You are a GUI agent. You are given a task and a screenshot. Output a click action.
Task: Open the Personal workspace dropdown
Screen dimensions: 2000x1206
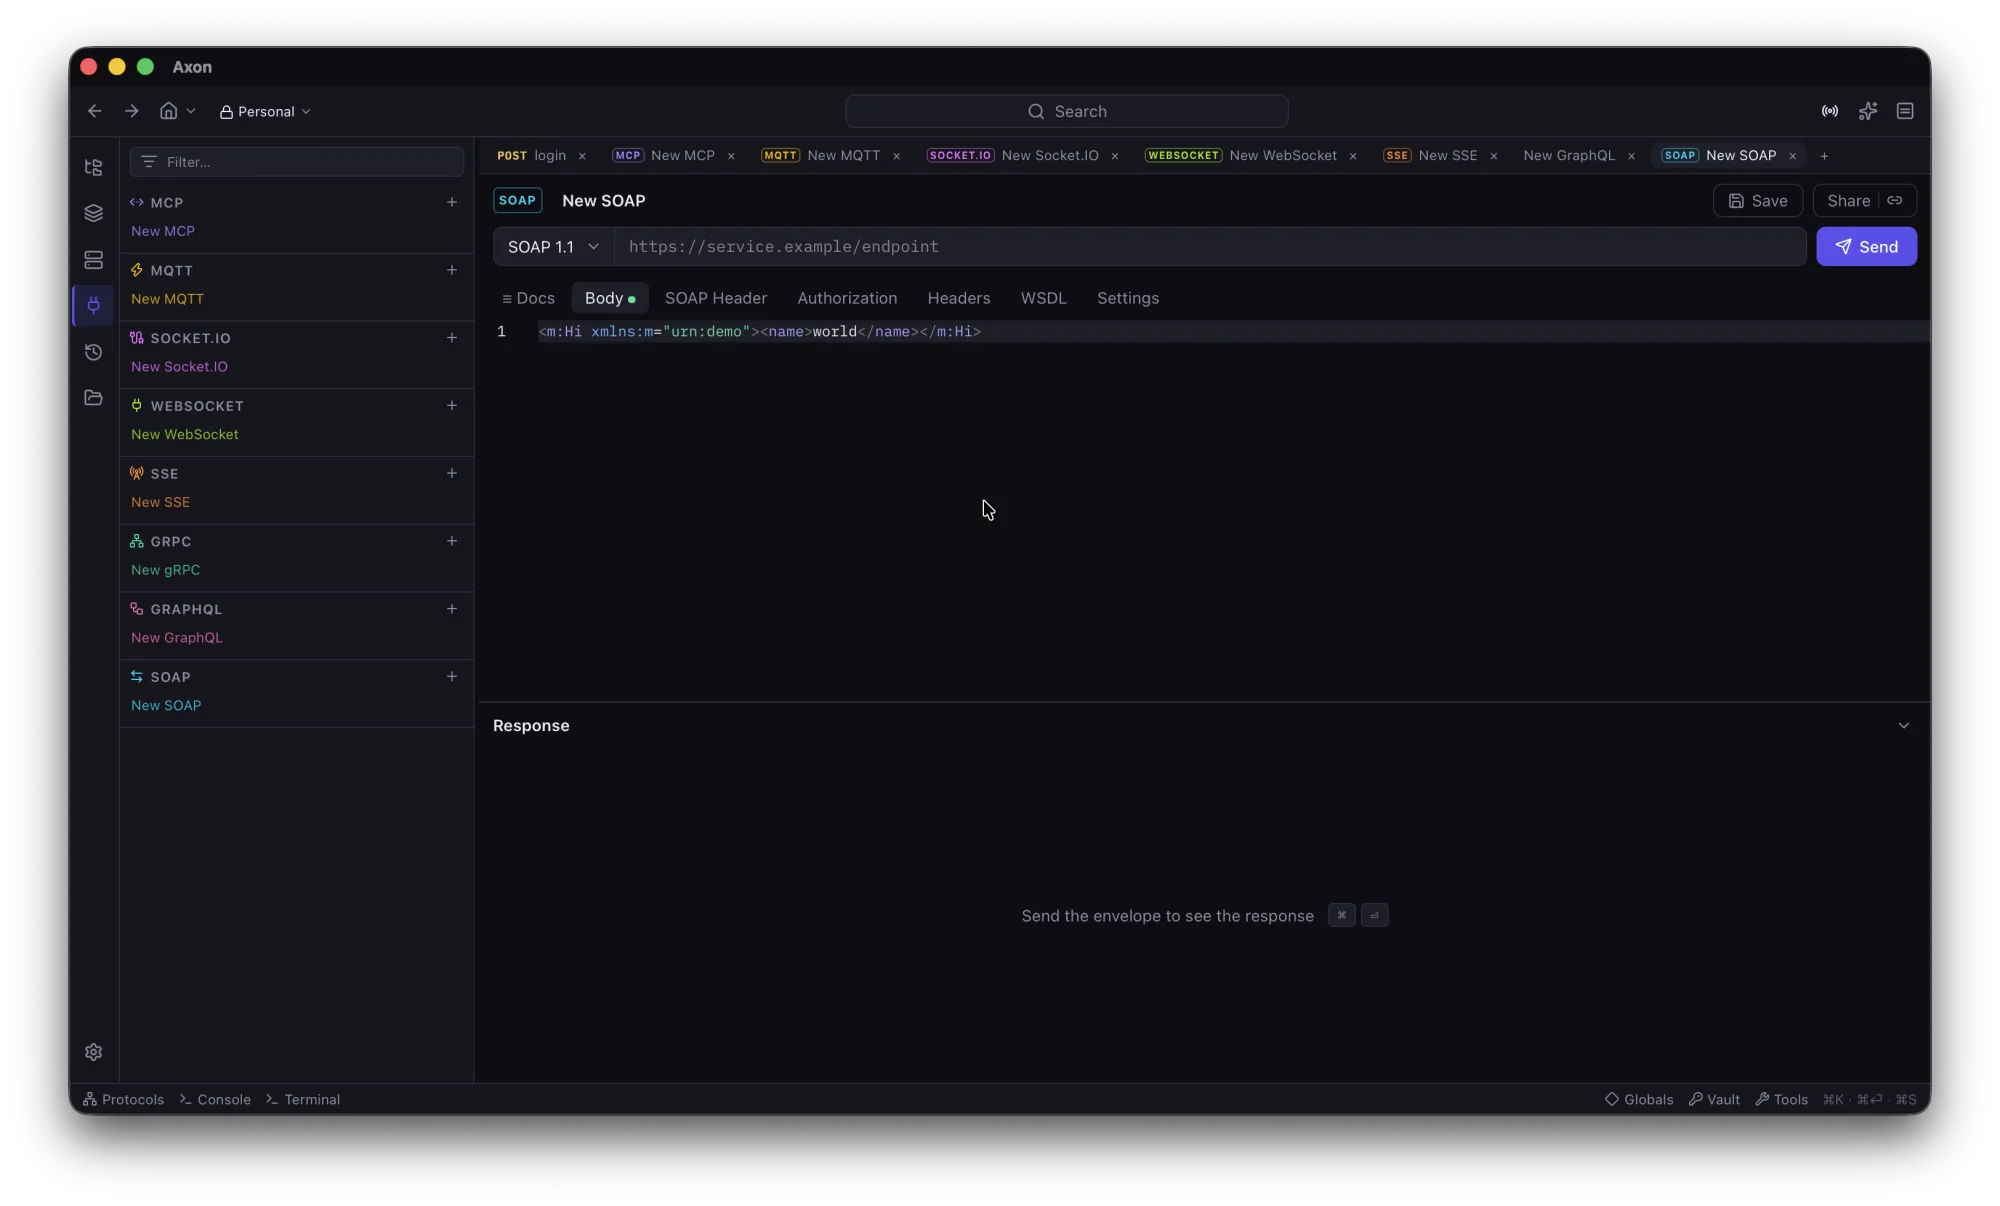(265, 112)
